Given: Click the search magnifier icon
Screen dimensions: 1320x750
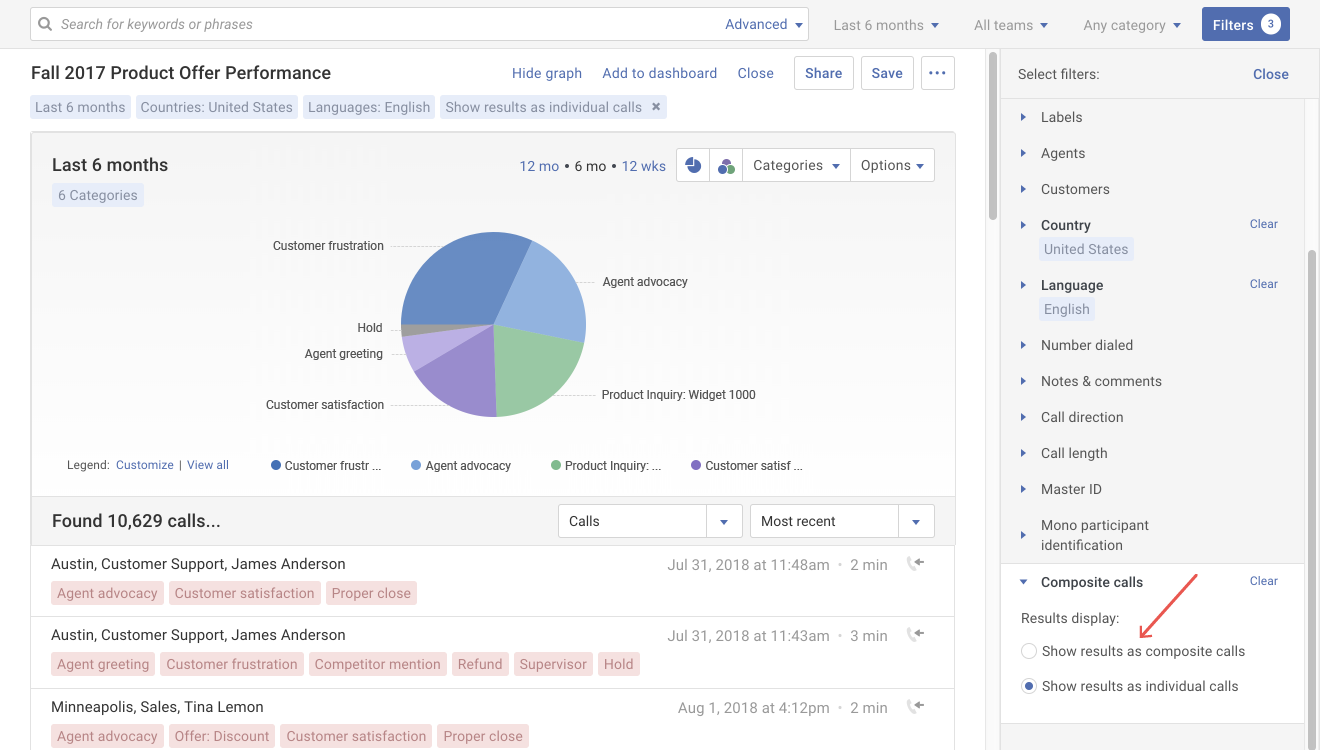Looking at the screenshot, I should click(46, 24).
